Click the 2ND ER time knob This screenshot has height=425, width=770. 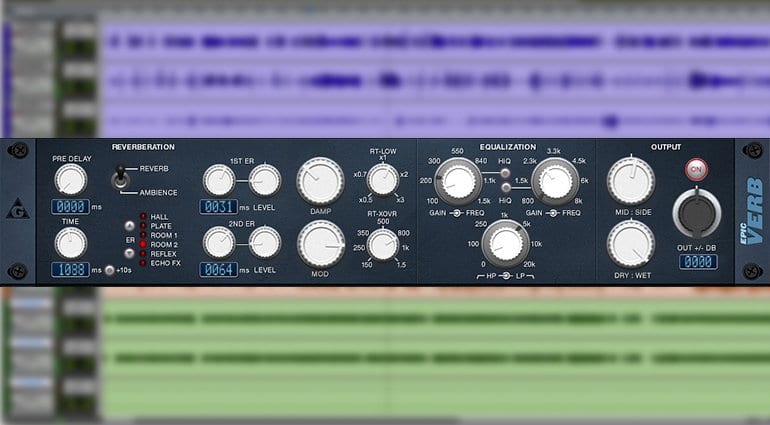pyautogui.click(x=219, y=243)
